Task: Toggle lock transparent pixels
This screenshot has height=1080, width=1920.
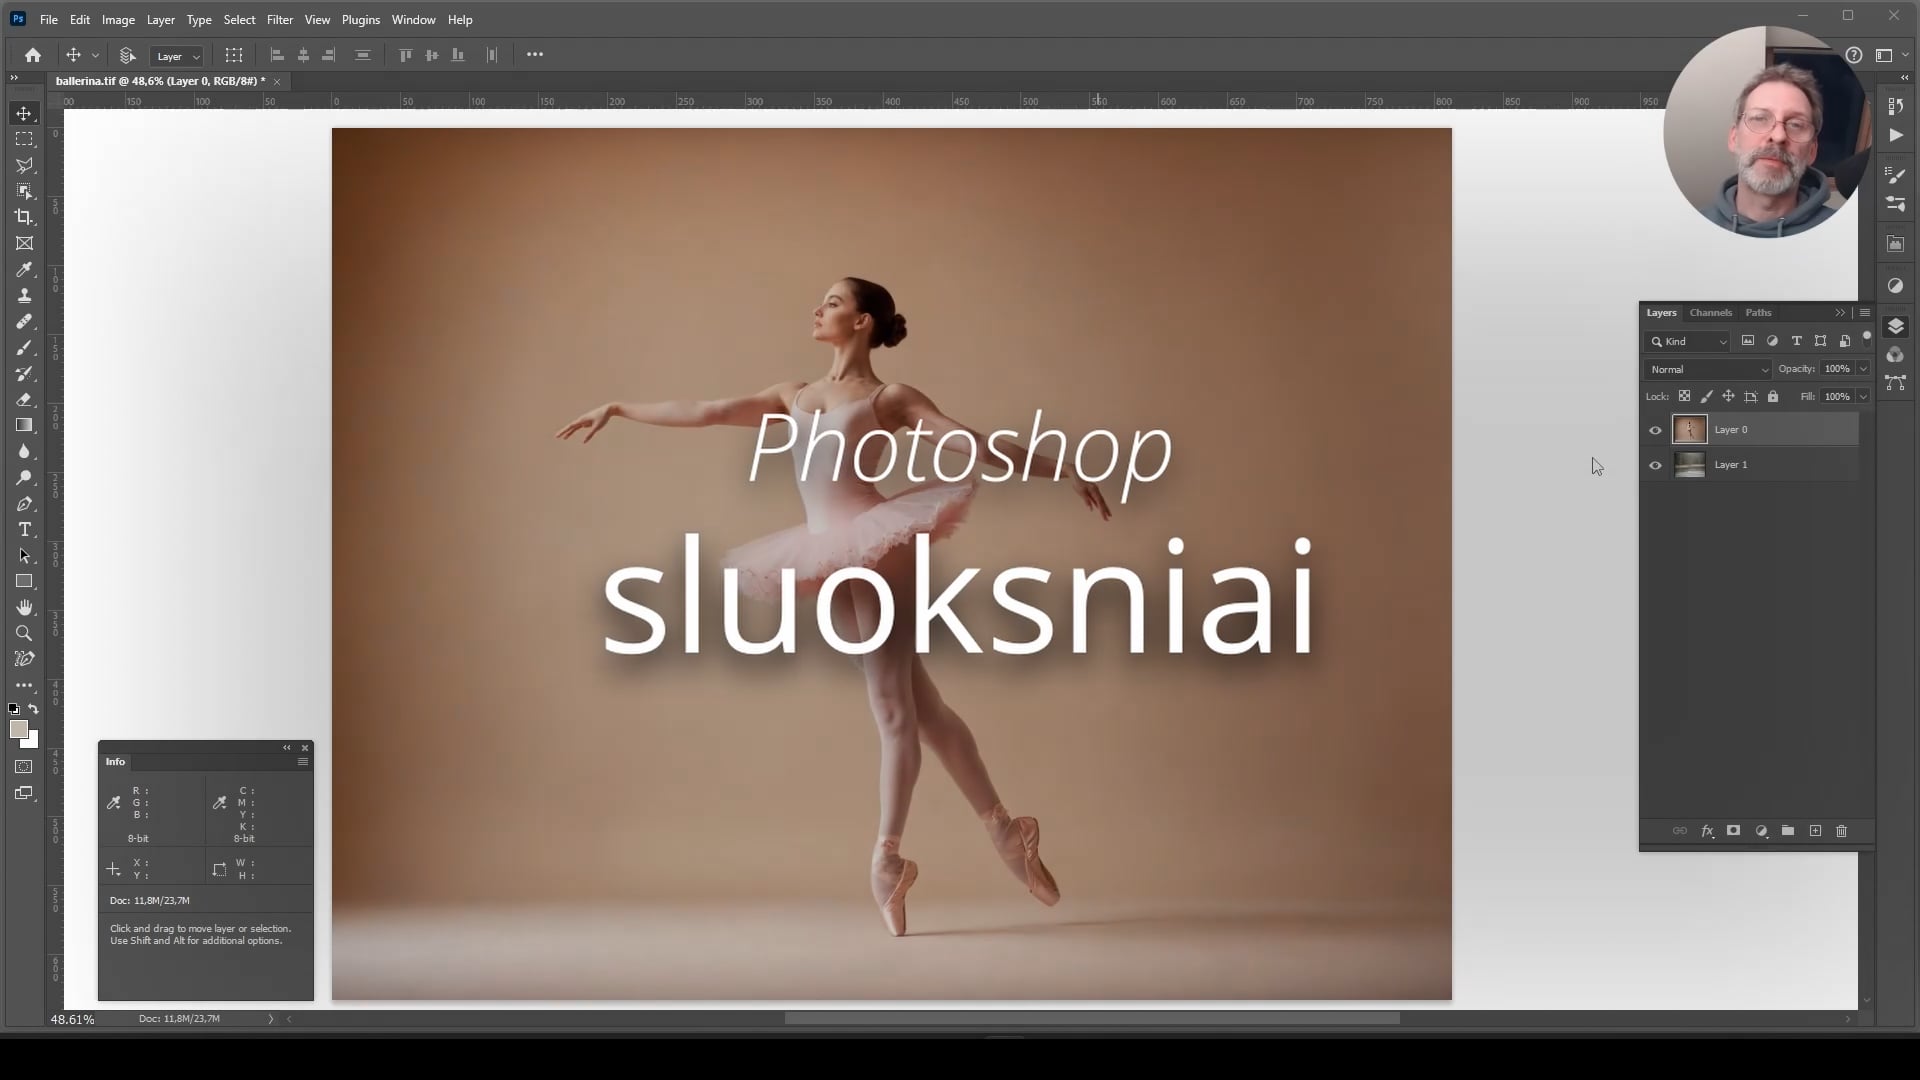Action: point(1684,396)
